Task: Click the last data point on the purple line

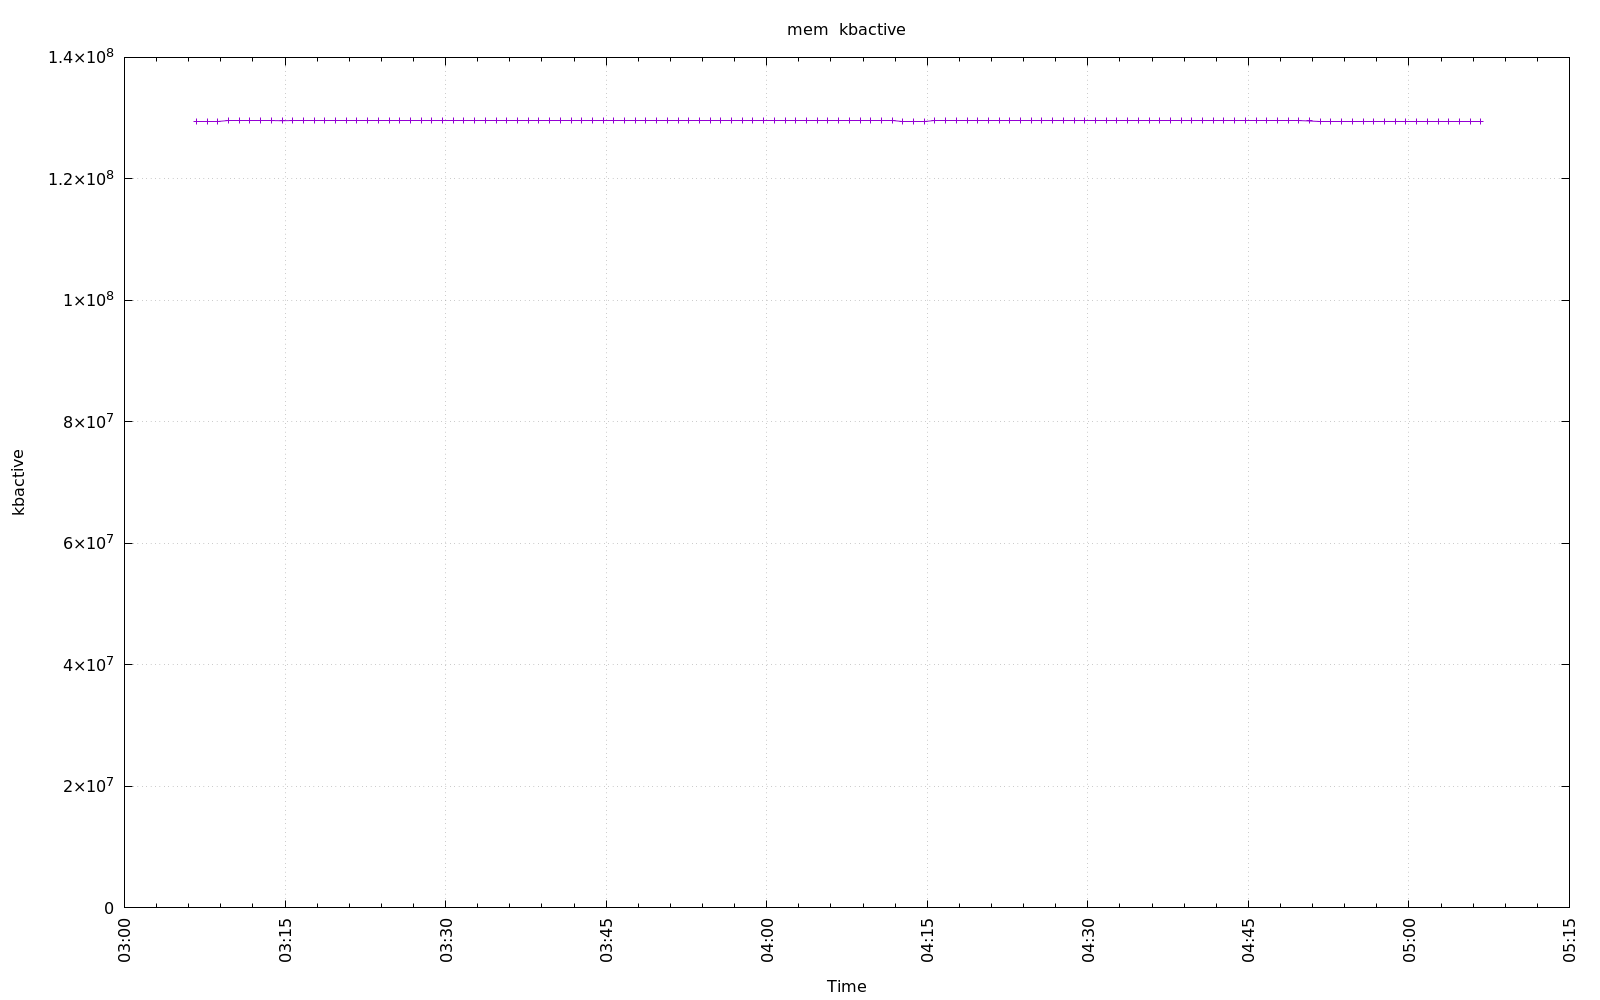Action: pos(1480,121)
